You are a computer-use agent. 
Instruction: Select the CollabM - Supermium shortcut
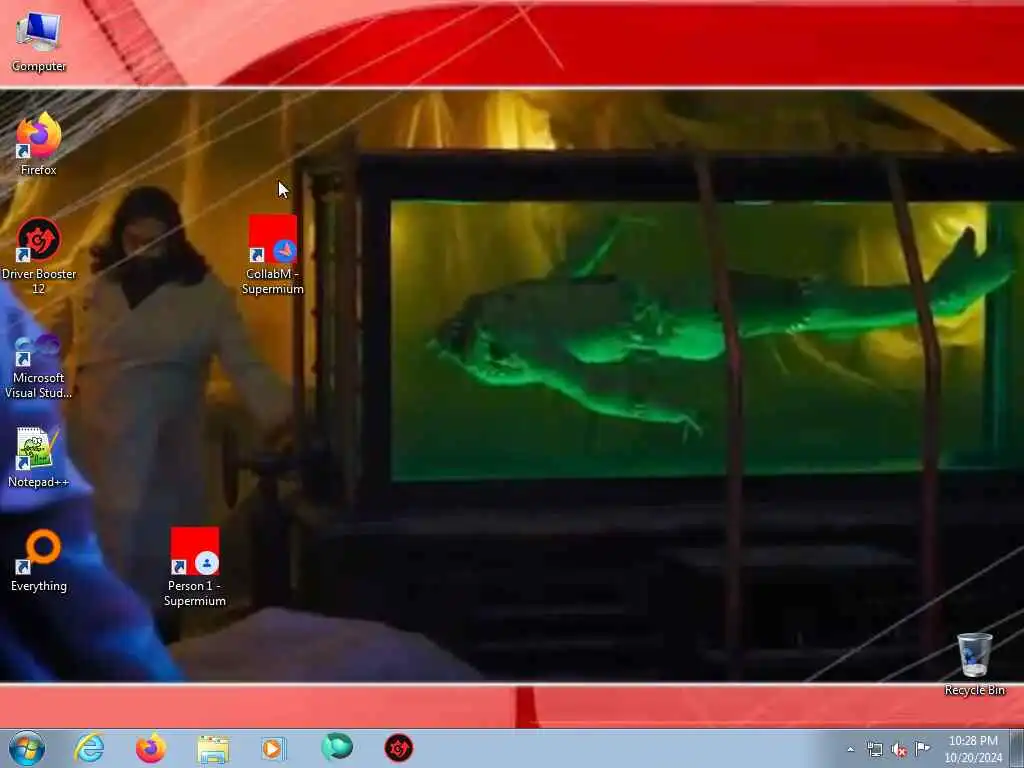point(272,255)
